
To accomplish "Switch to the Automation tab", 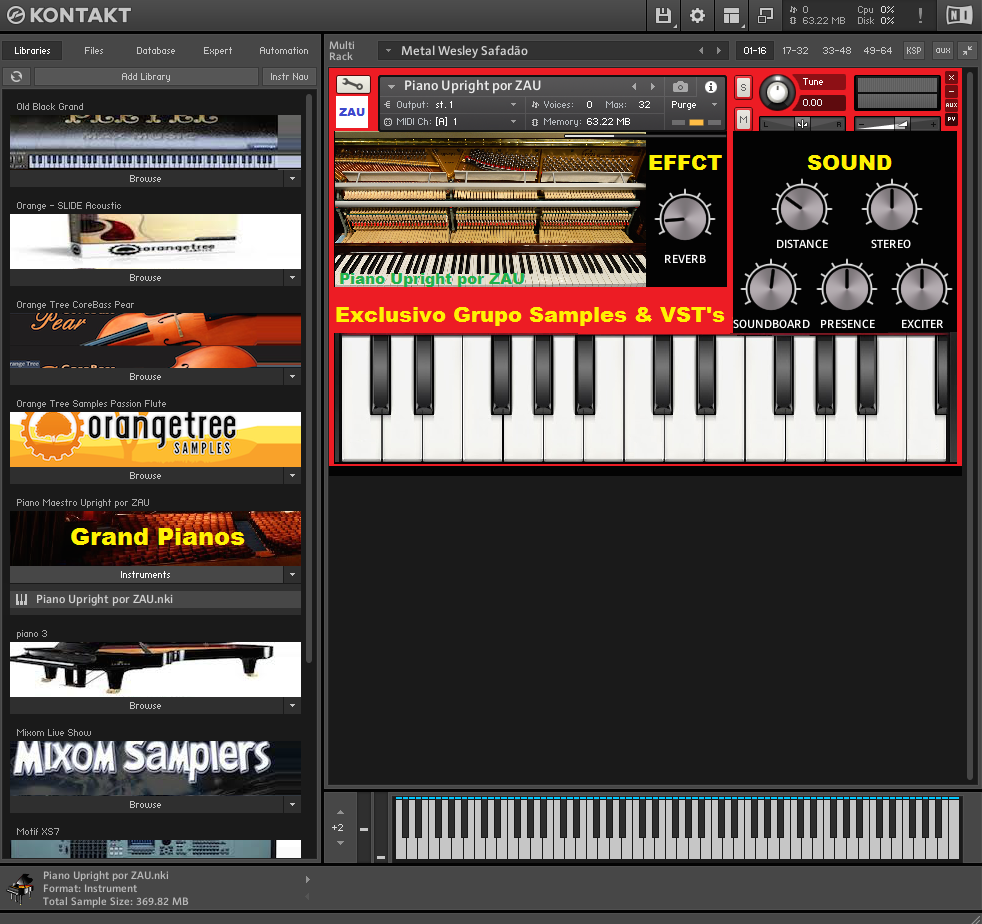I will point(284,51).
